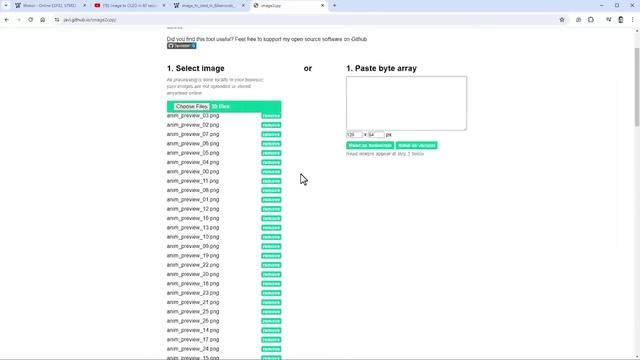The width and height of the screenshot is (640, 360).
Task: Reload the image2cpp page
Action: pyautogui.click(x=31, y=20)
